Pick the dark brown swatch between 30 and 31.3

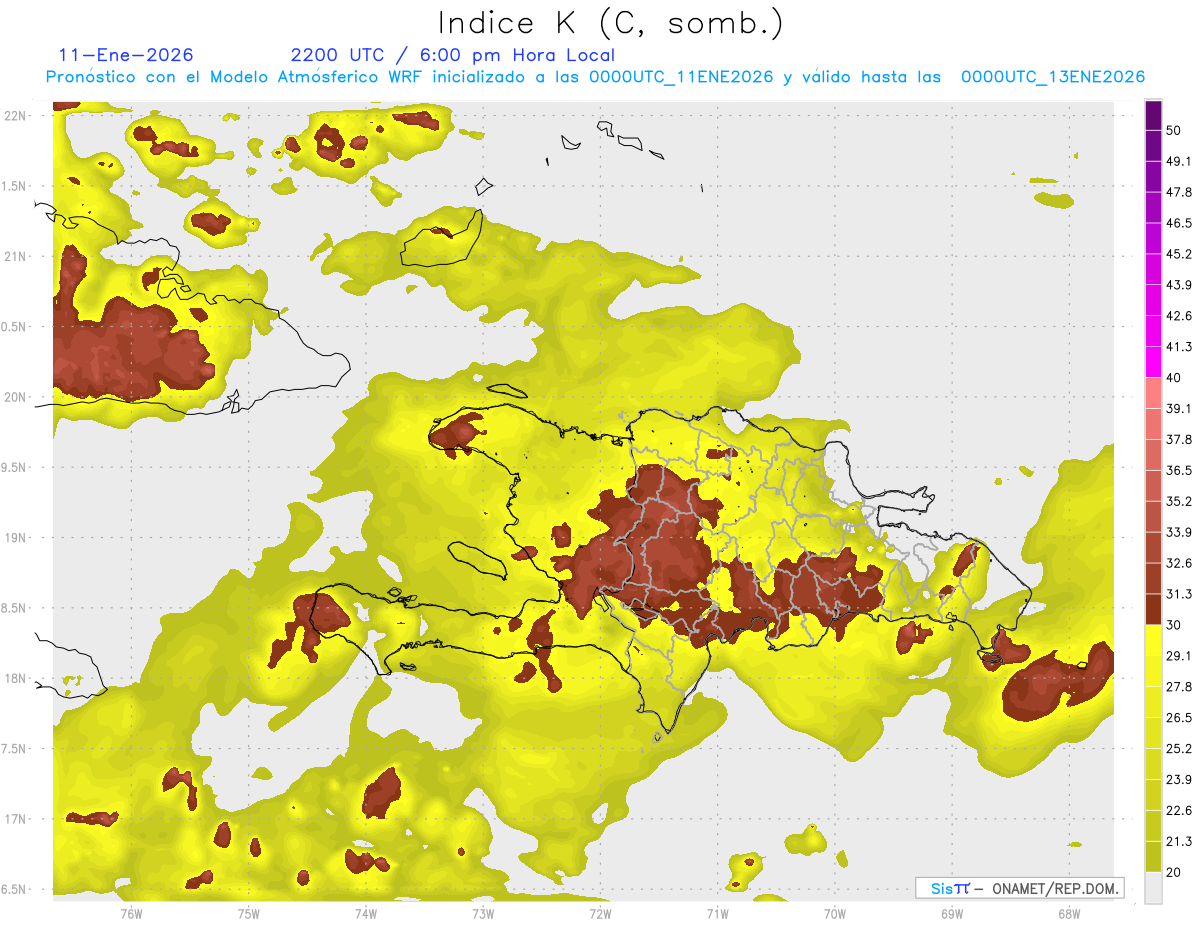coord(1154,609)
